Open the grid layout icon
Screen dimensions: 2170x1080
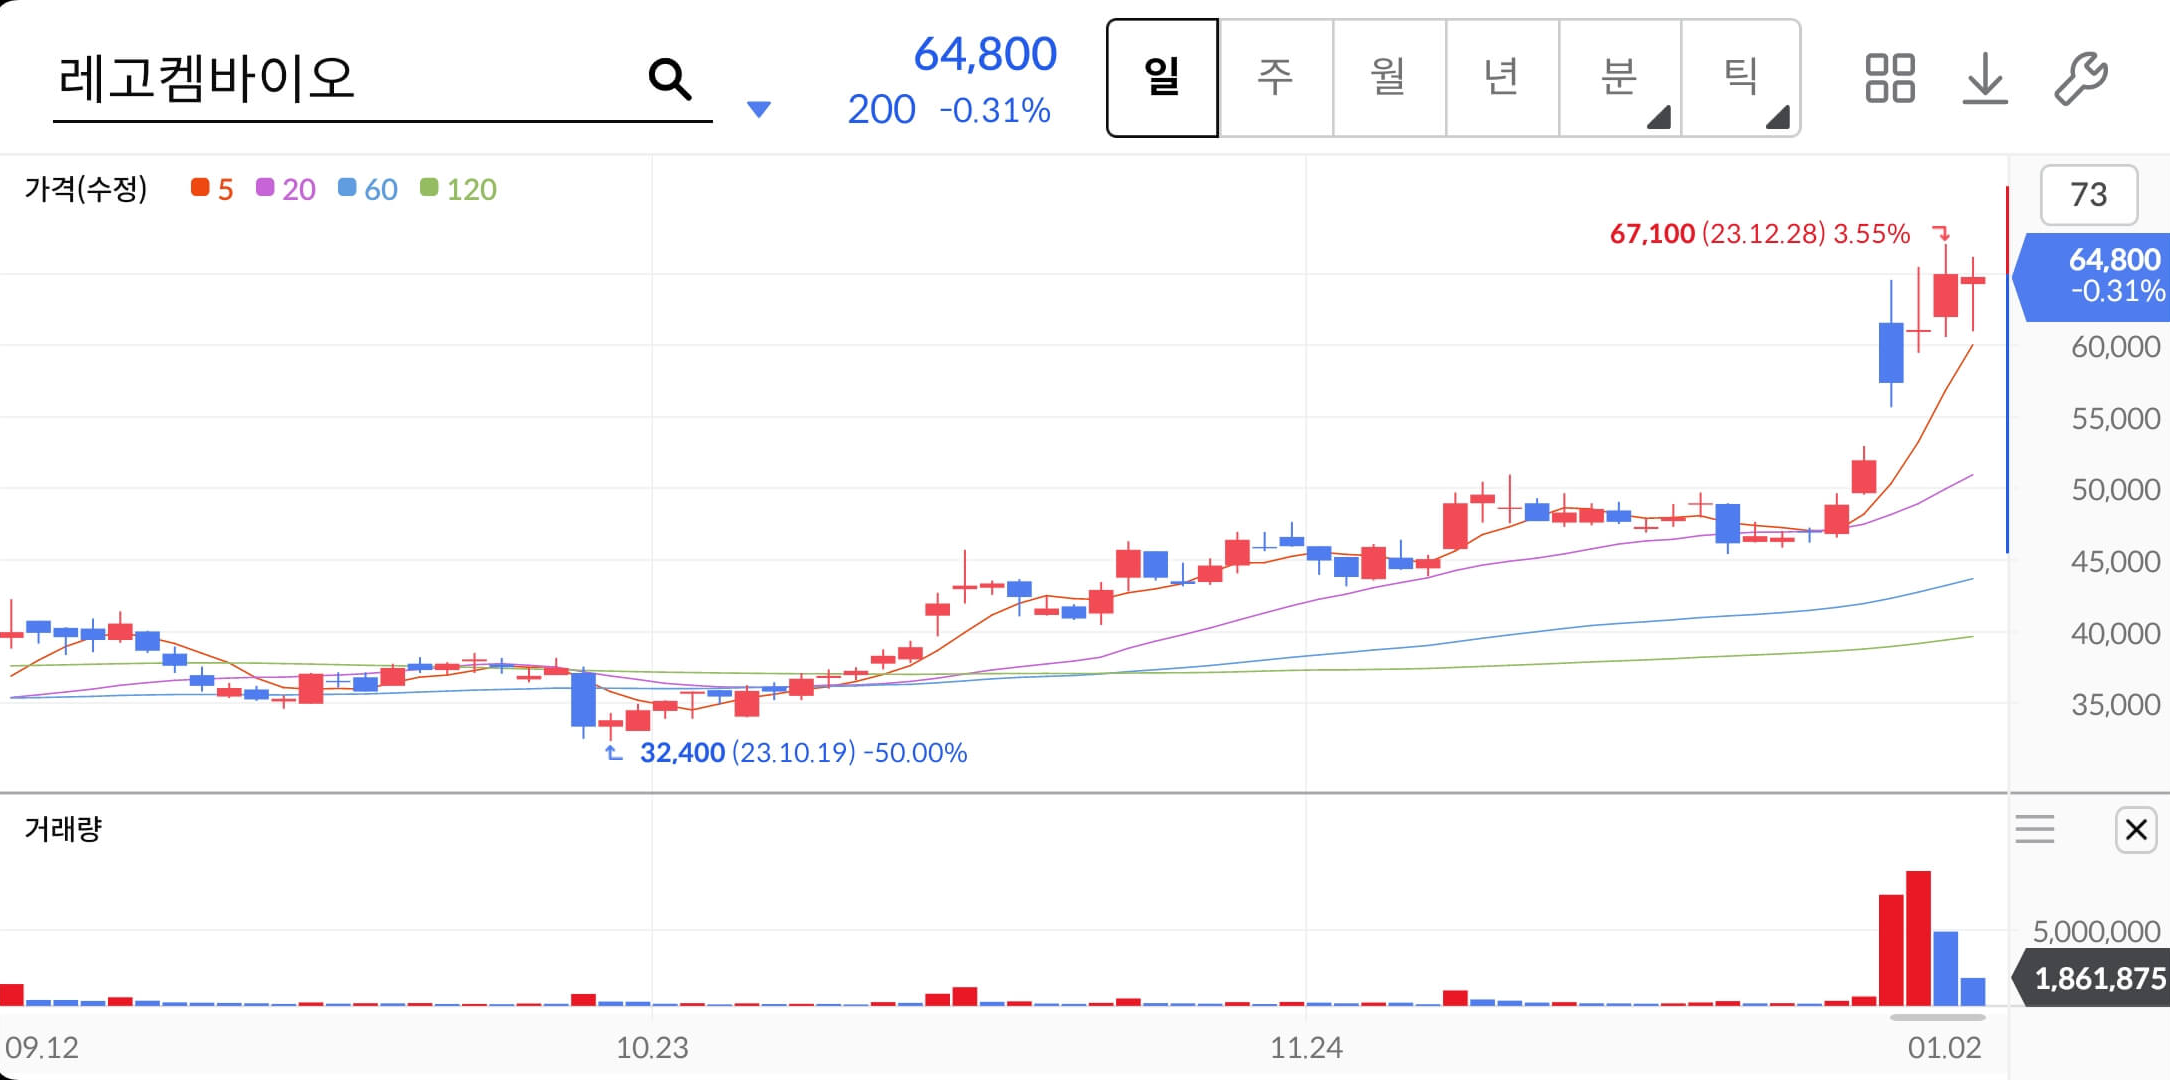1889,78
